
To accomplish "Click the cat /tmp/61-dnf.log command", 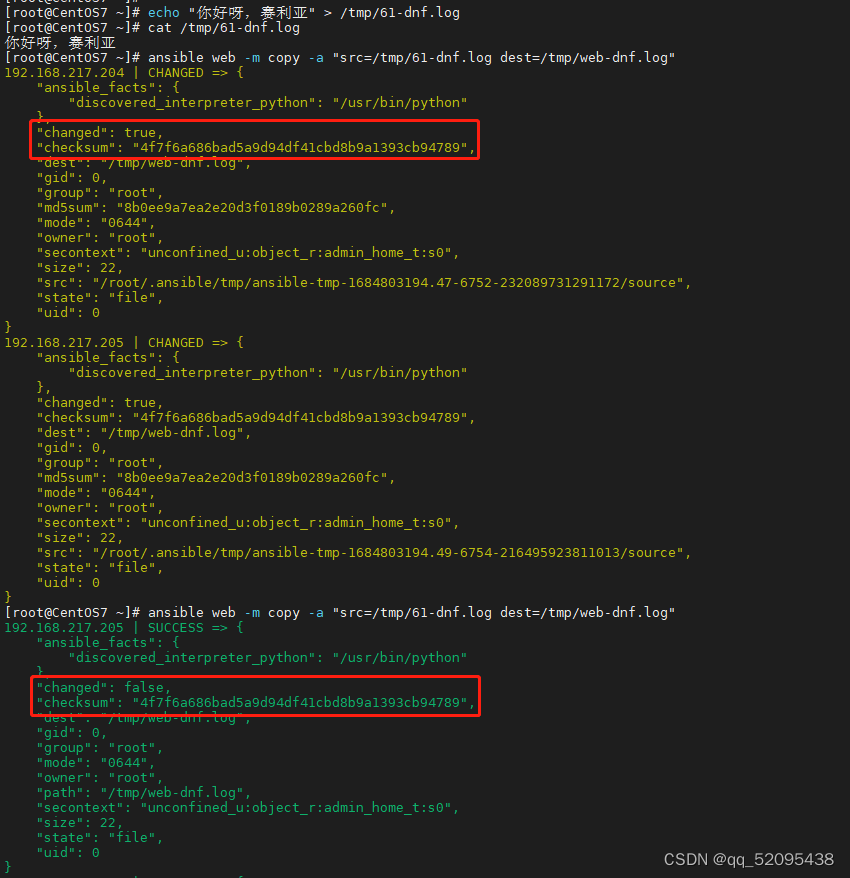I will pos(230,27).
